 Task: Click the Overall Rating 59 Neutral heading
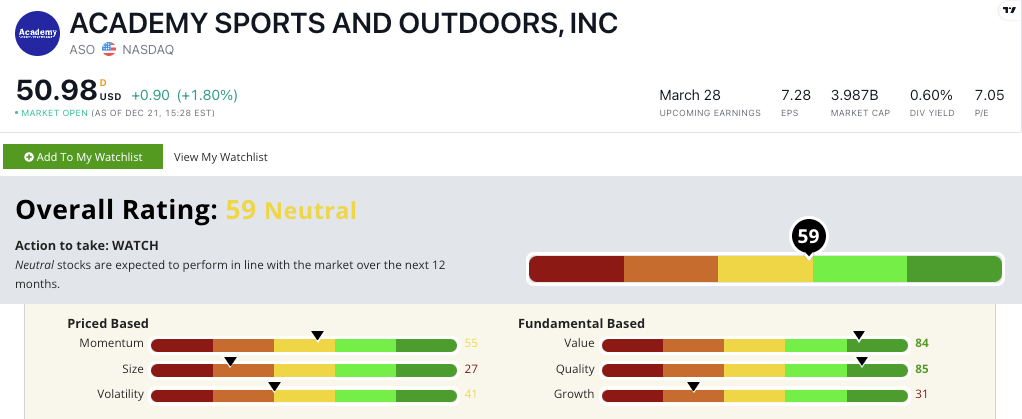point(186,210)
